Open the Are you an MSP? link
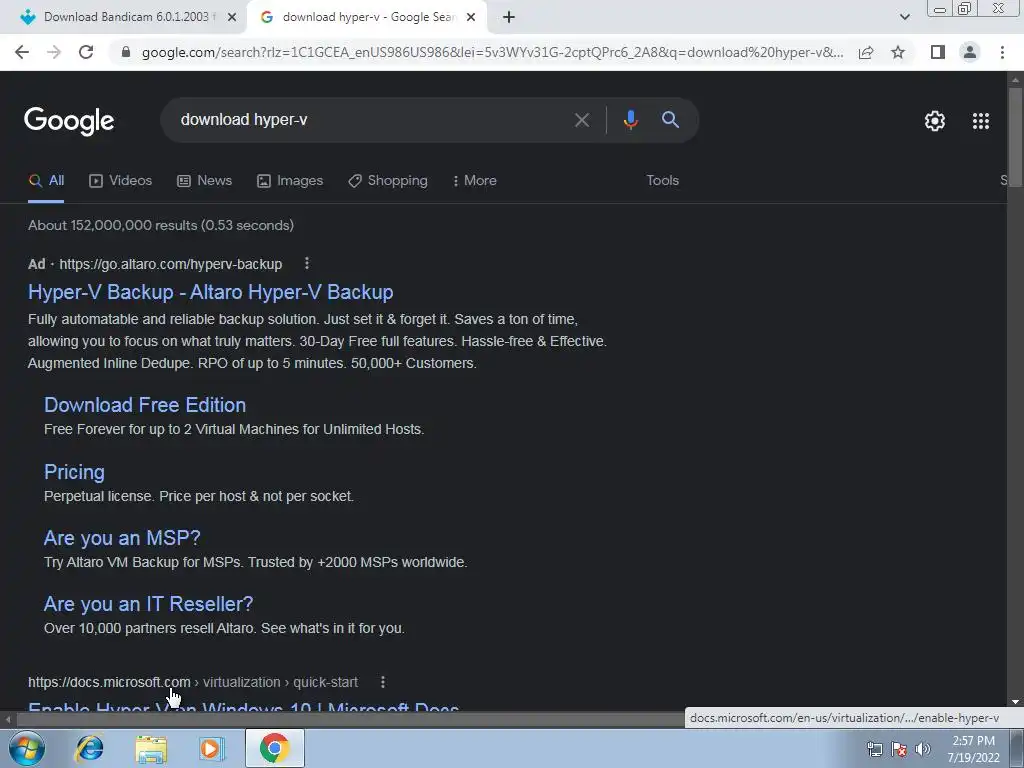The width and height of the screenshot is (1024, 768). pos(122,538)
